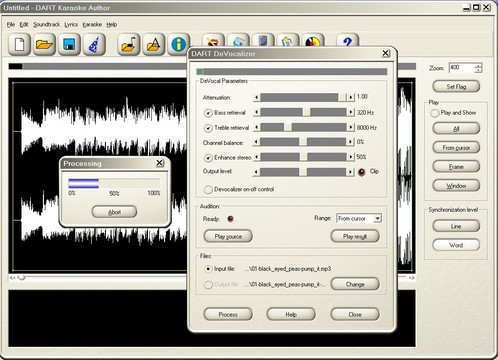
Task: Click the Help button in DeVocalizer dialog
Action: (291, 314)
